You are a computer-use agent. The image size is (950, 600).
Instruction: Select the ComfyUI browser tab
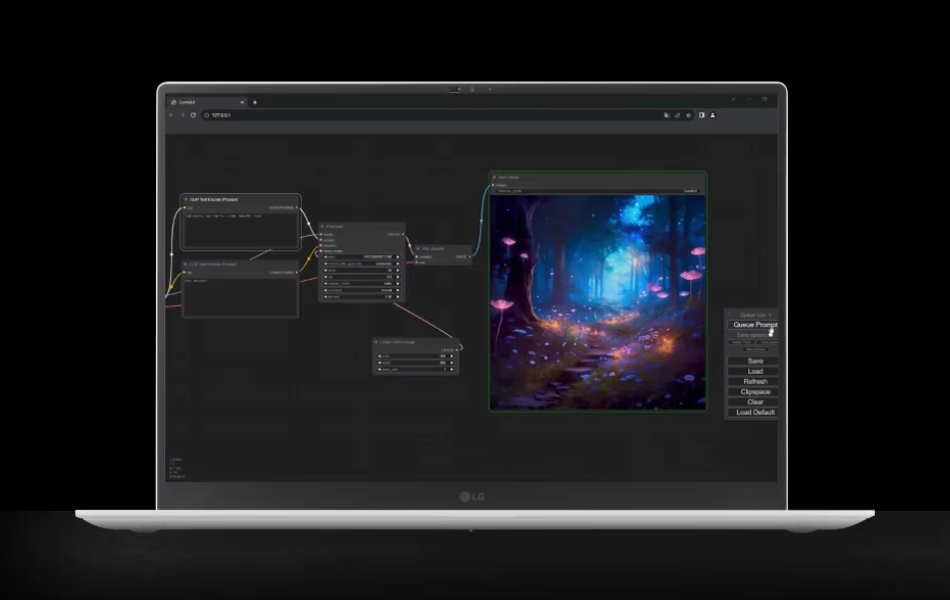click(x=207, y=102)
